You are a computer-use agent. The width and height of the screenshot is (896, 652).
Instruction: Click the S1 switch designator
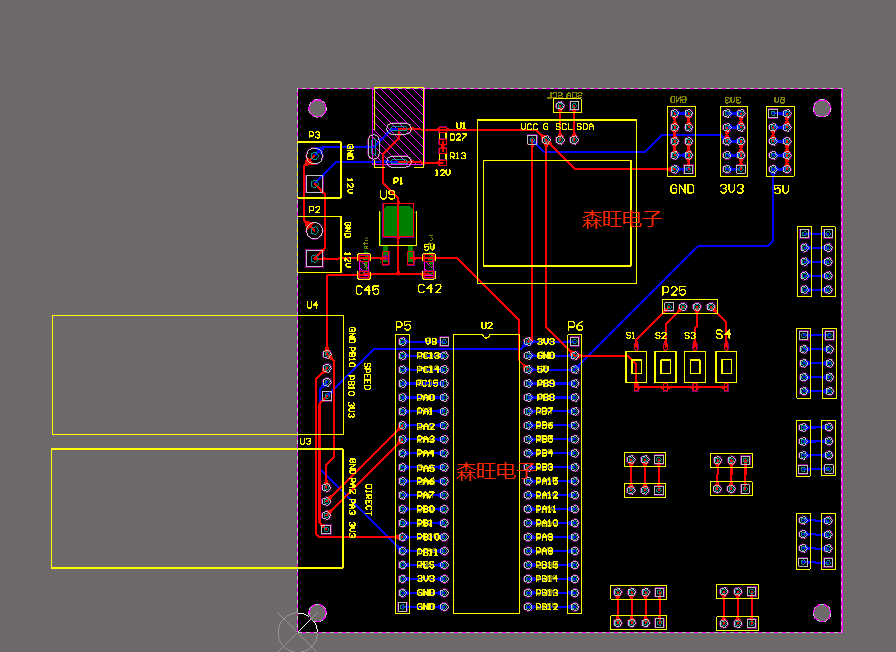(630, 335)
